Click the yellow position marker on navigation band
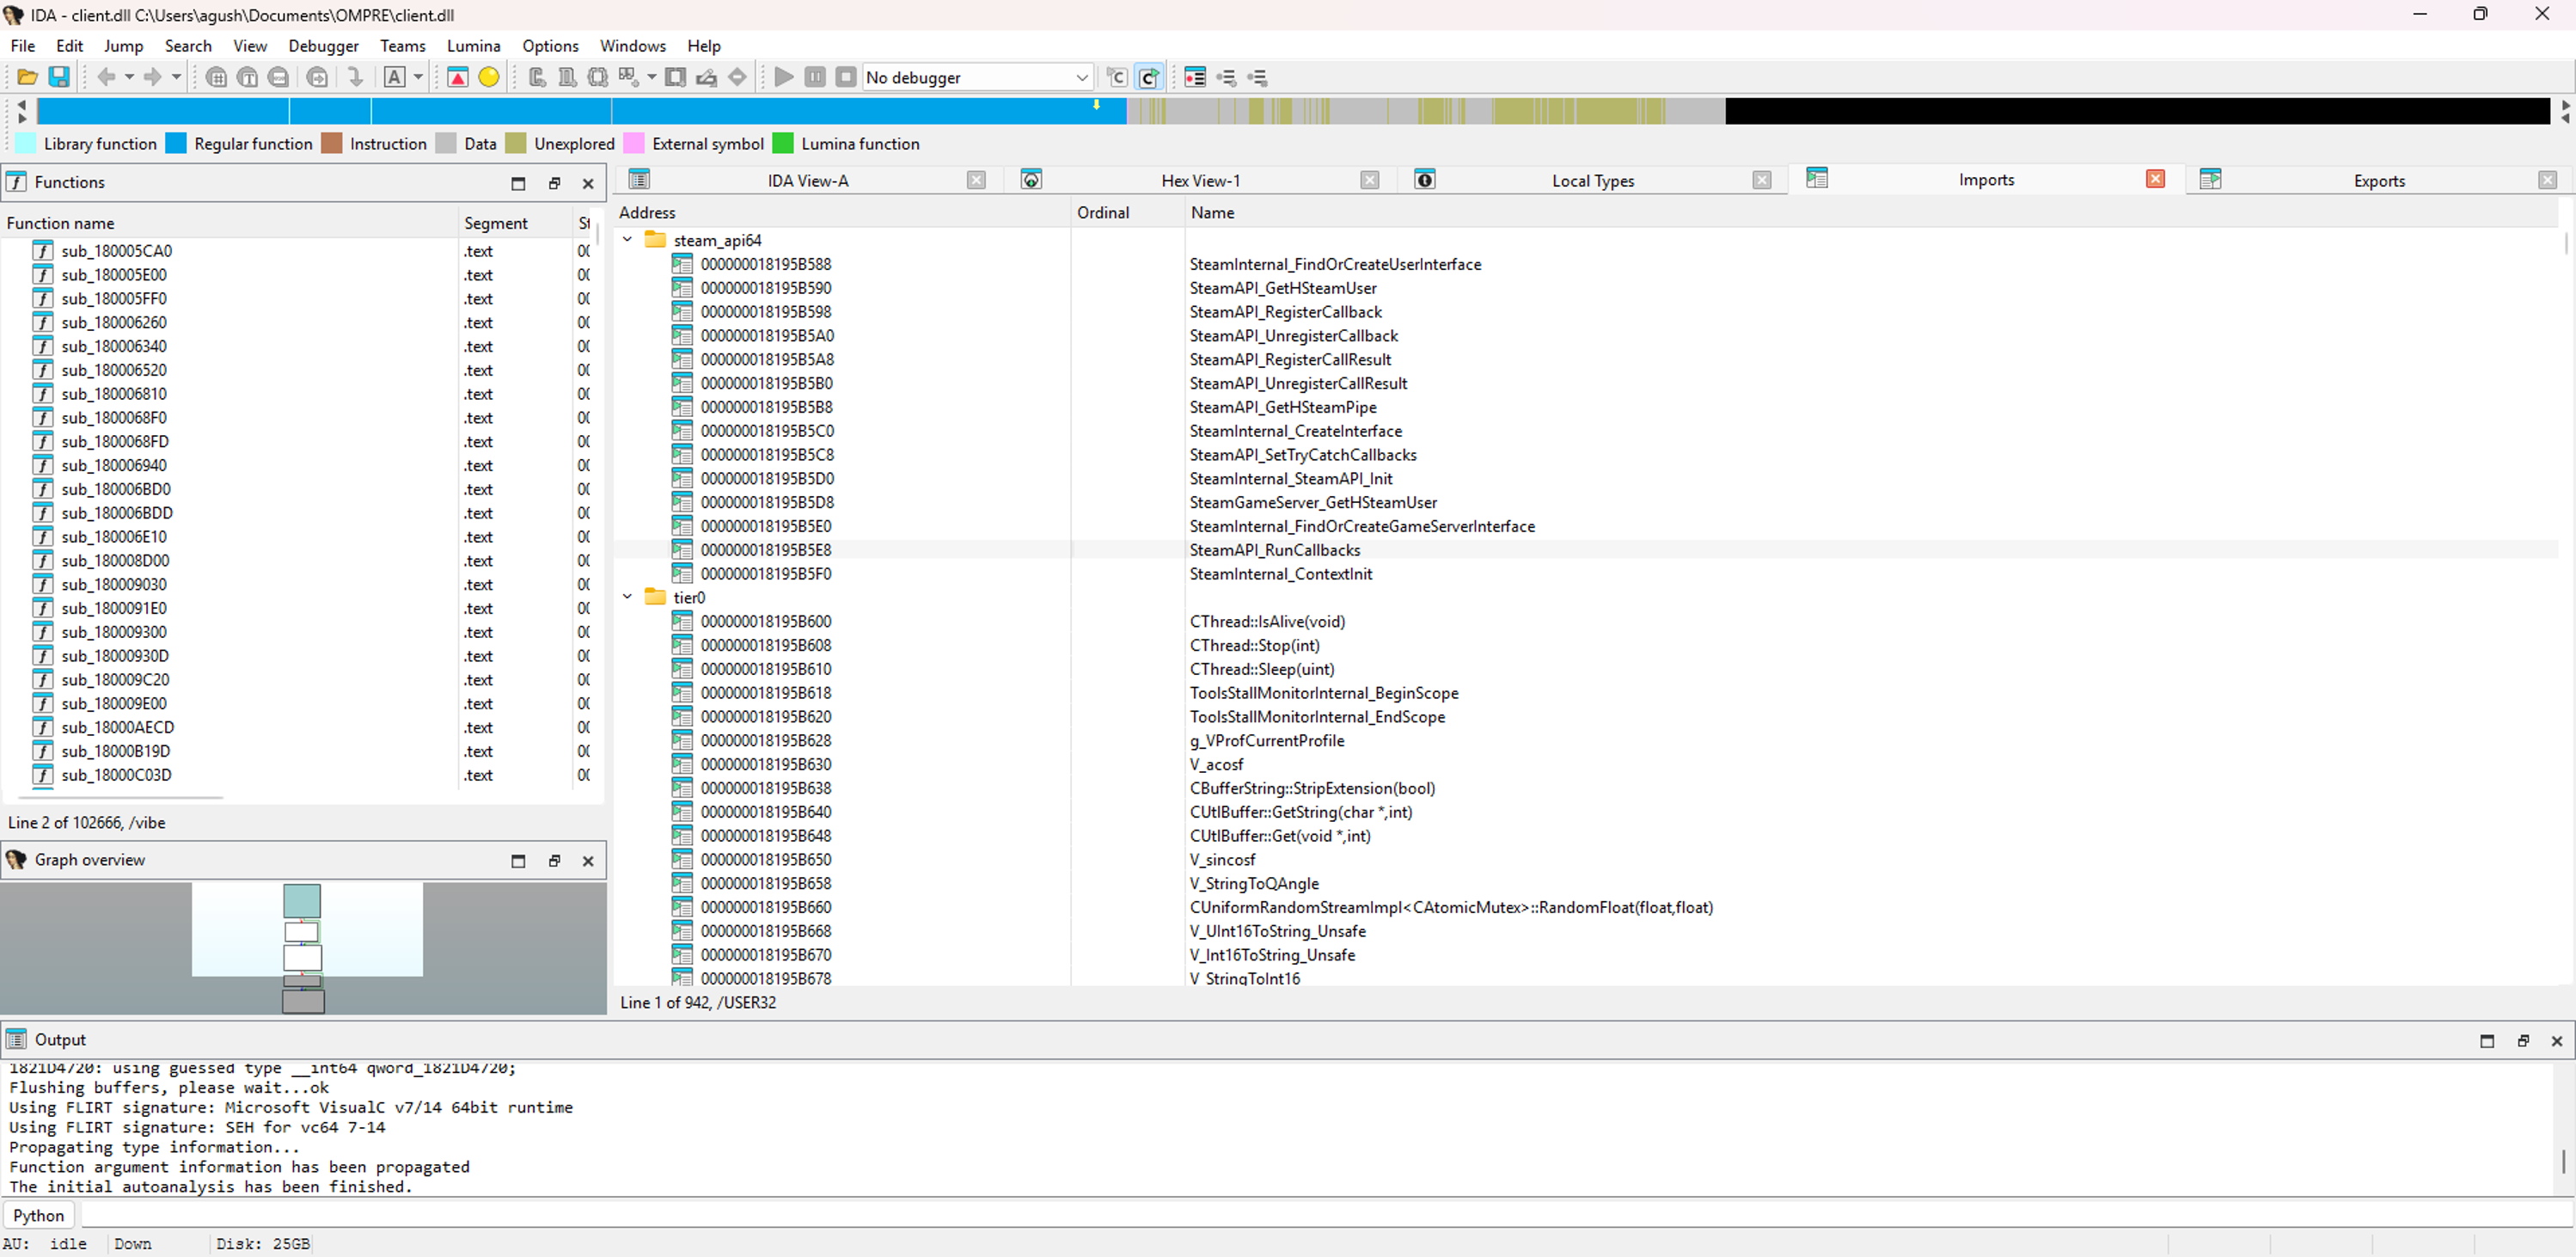Viewport: 2576px width, 1257px height. [1097, 104]
